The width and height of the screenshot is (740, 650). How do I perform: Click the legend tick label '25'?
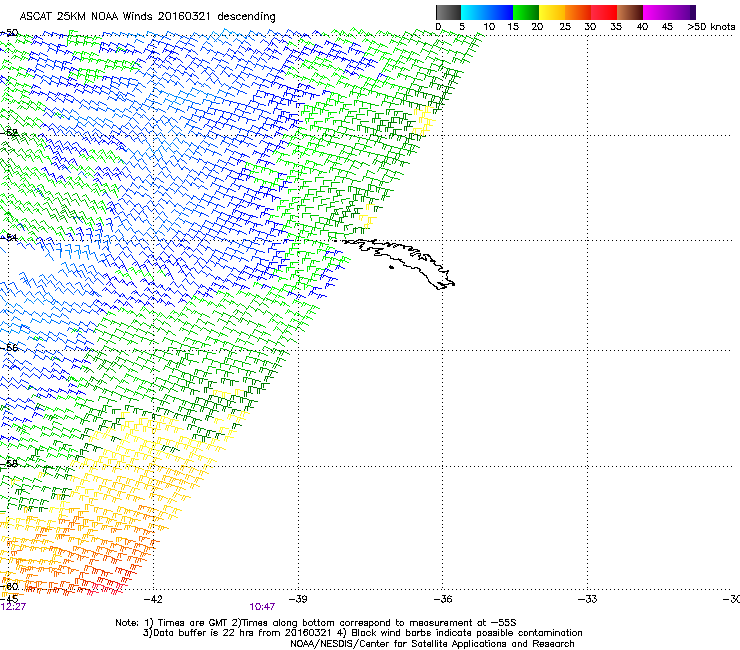(x=565, y=26)
